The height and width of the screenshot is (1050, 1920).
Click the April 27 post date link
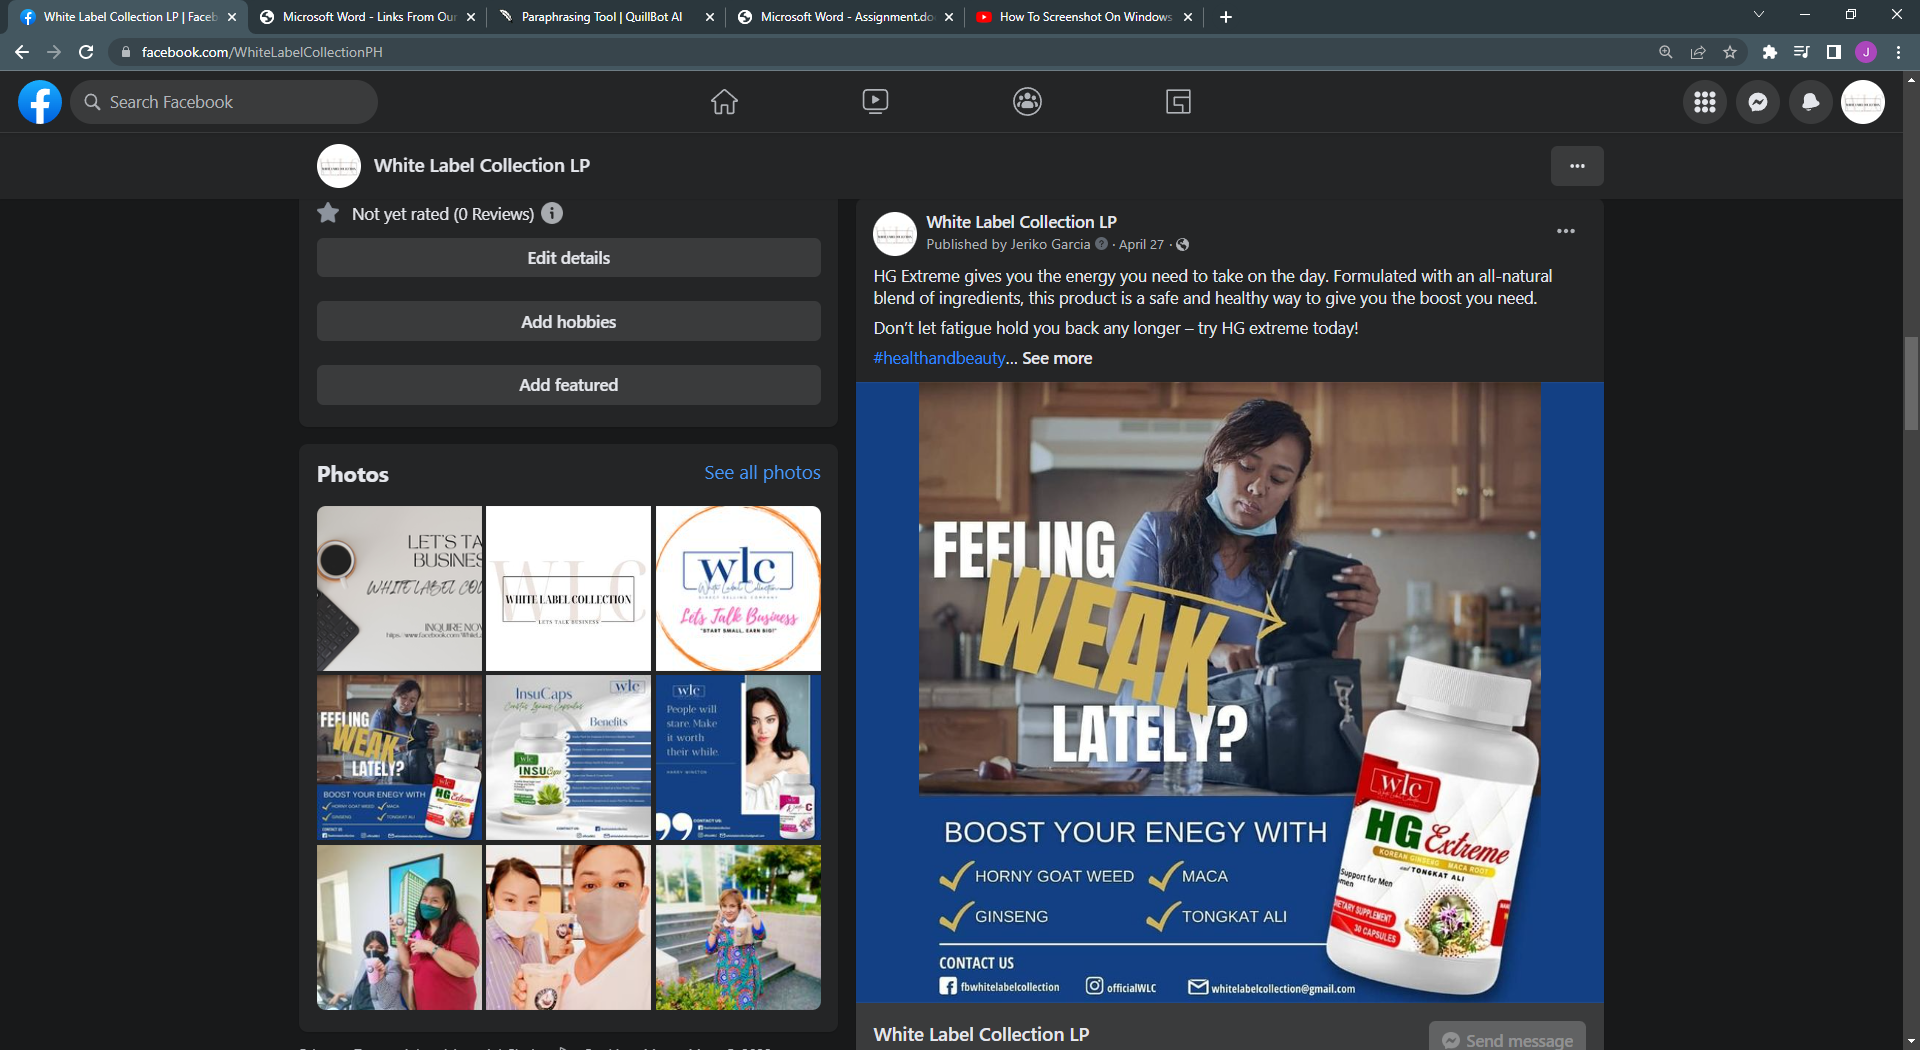[1141, 245]
